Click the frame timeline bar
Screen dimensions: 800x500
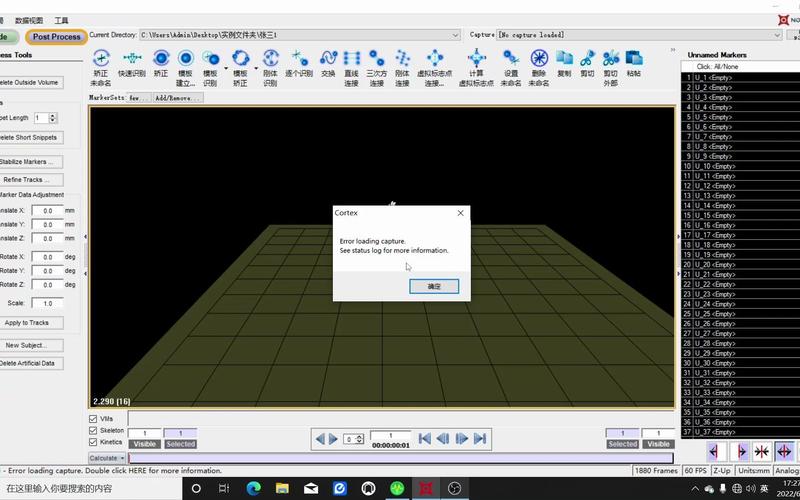[x=401, y=458]
